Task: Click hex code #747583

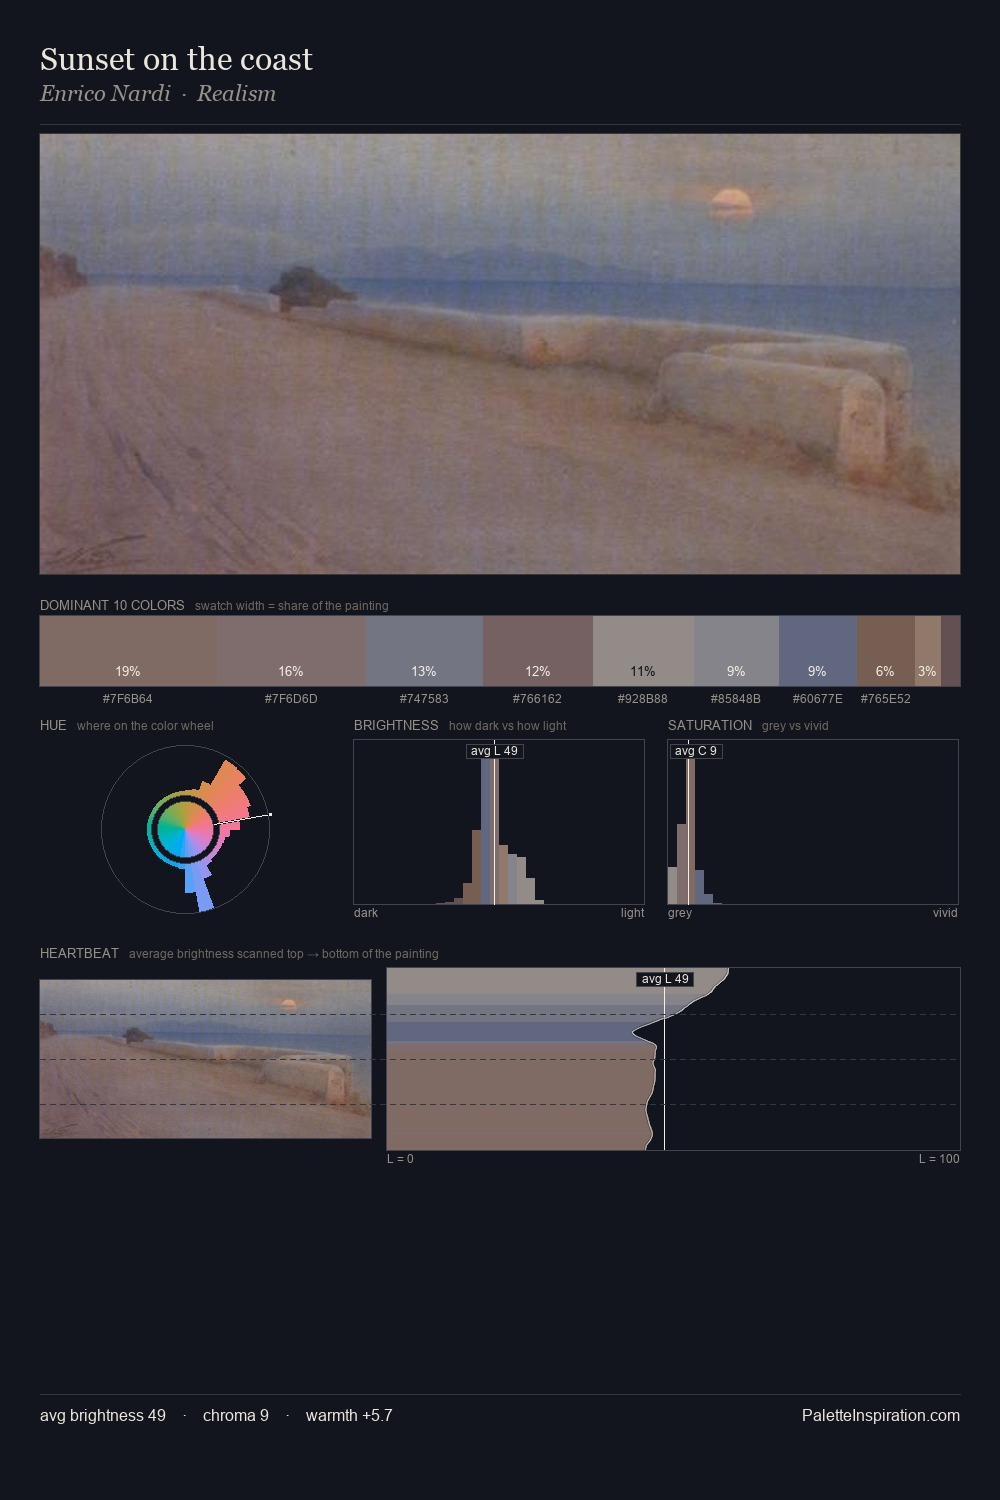Action: 424,699
